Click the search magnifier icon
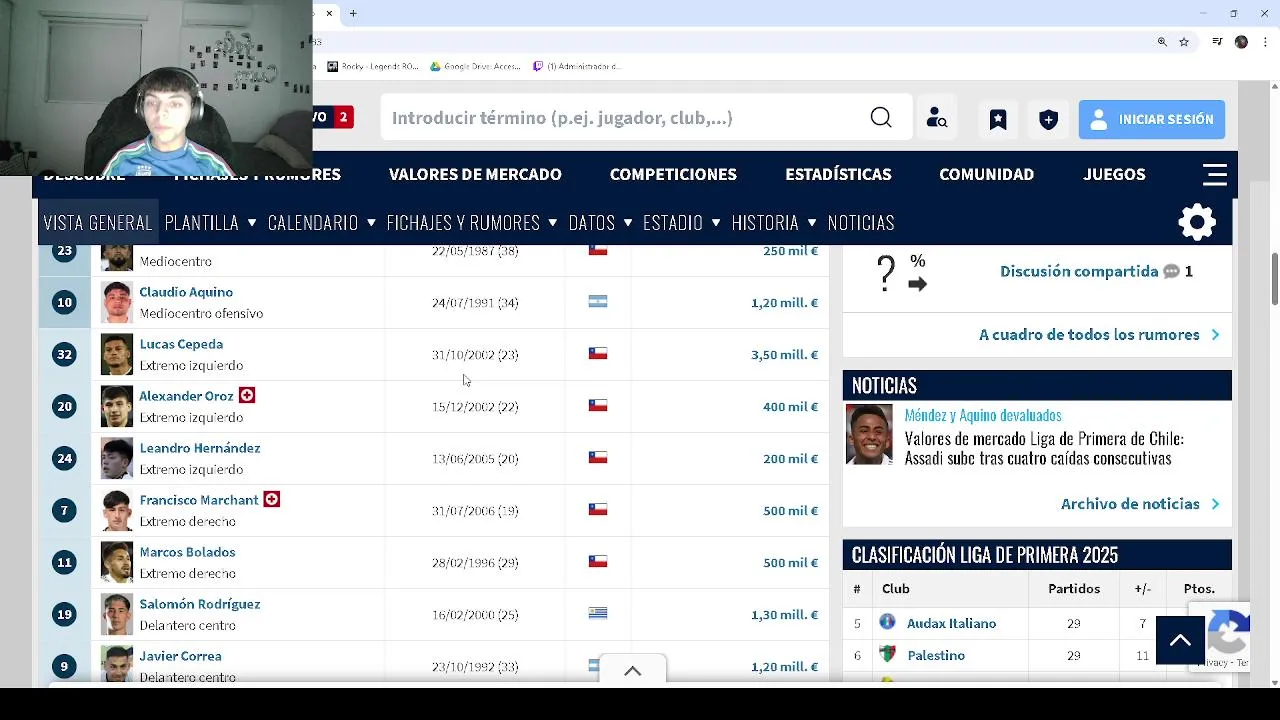1280x720 pixels. (x=881, y=118)
